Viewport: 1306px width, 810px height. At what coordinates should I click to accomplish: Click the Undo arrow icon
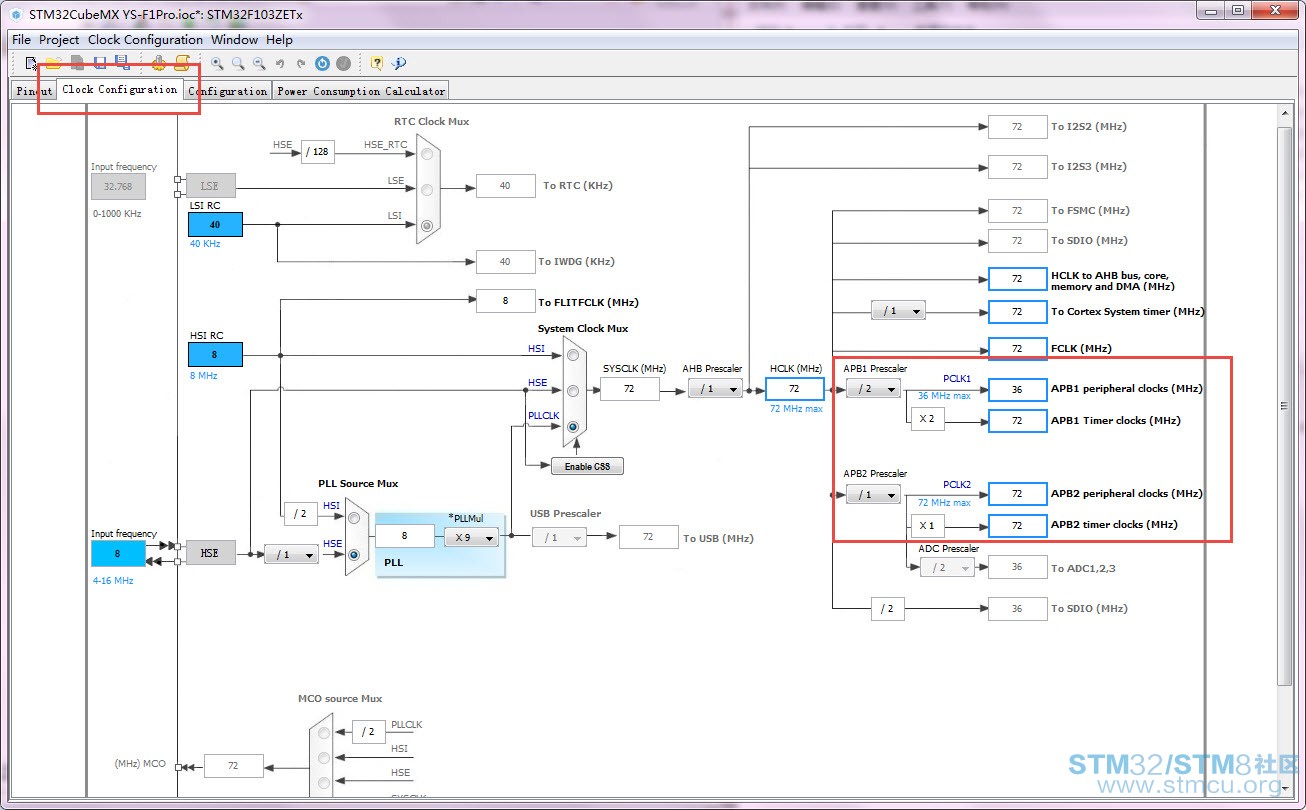[x=280, y=63]
